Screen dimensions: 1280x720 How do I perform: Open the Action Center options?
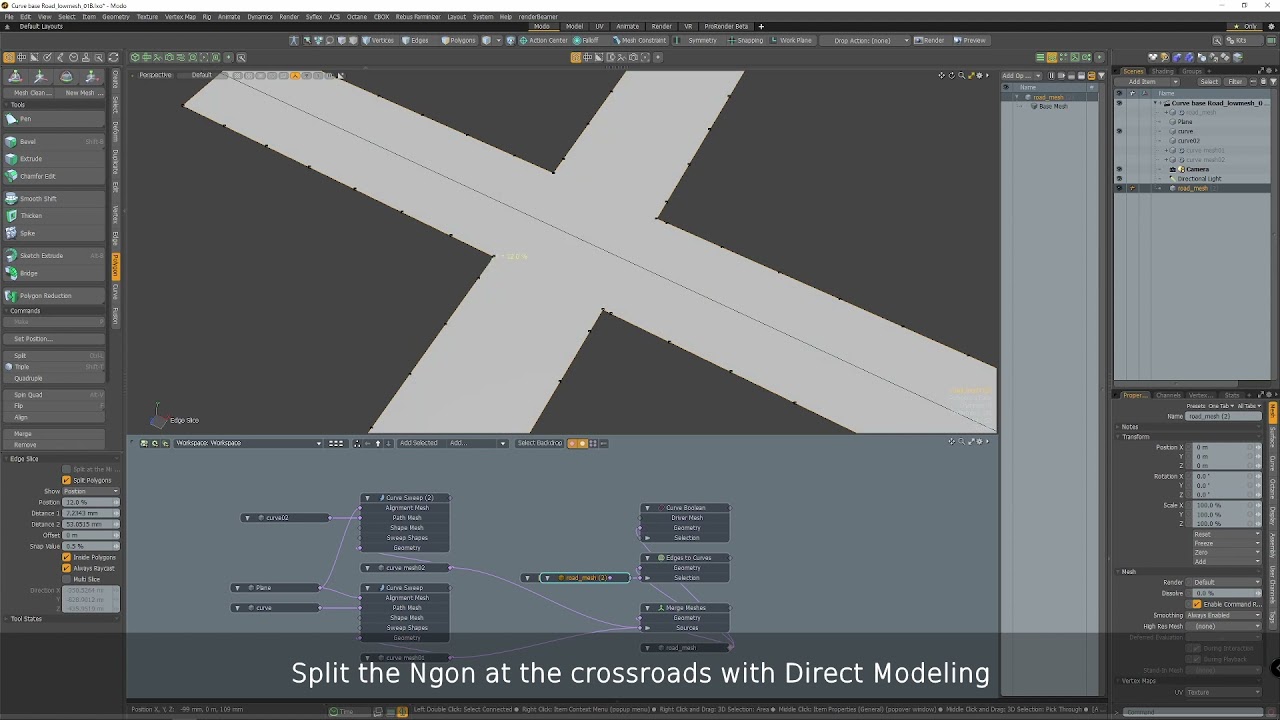(x=543, y=40)
